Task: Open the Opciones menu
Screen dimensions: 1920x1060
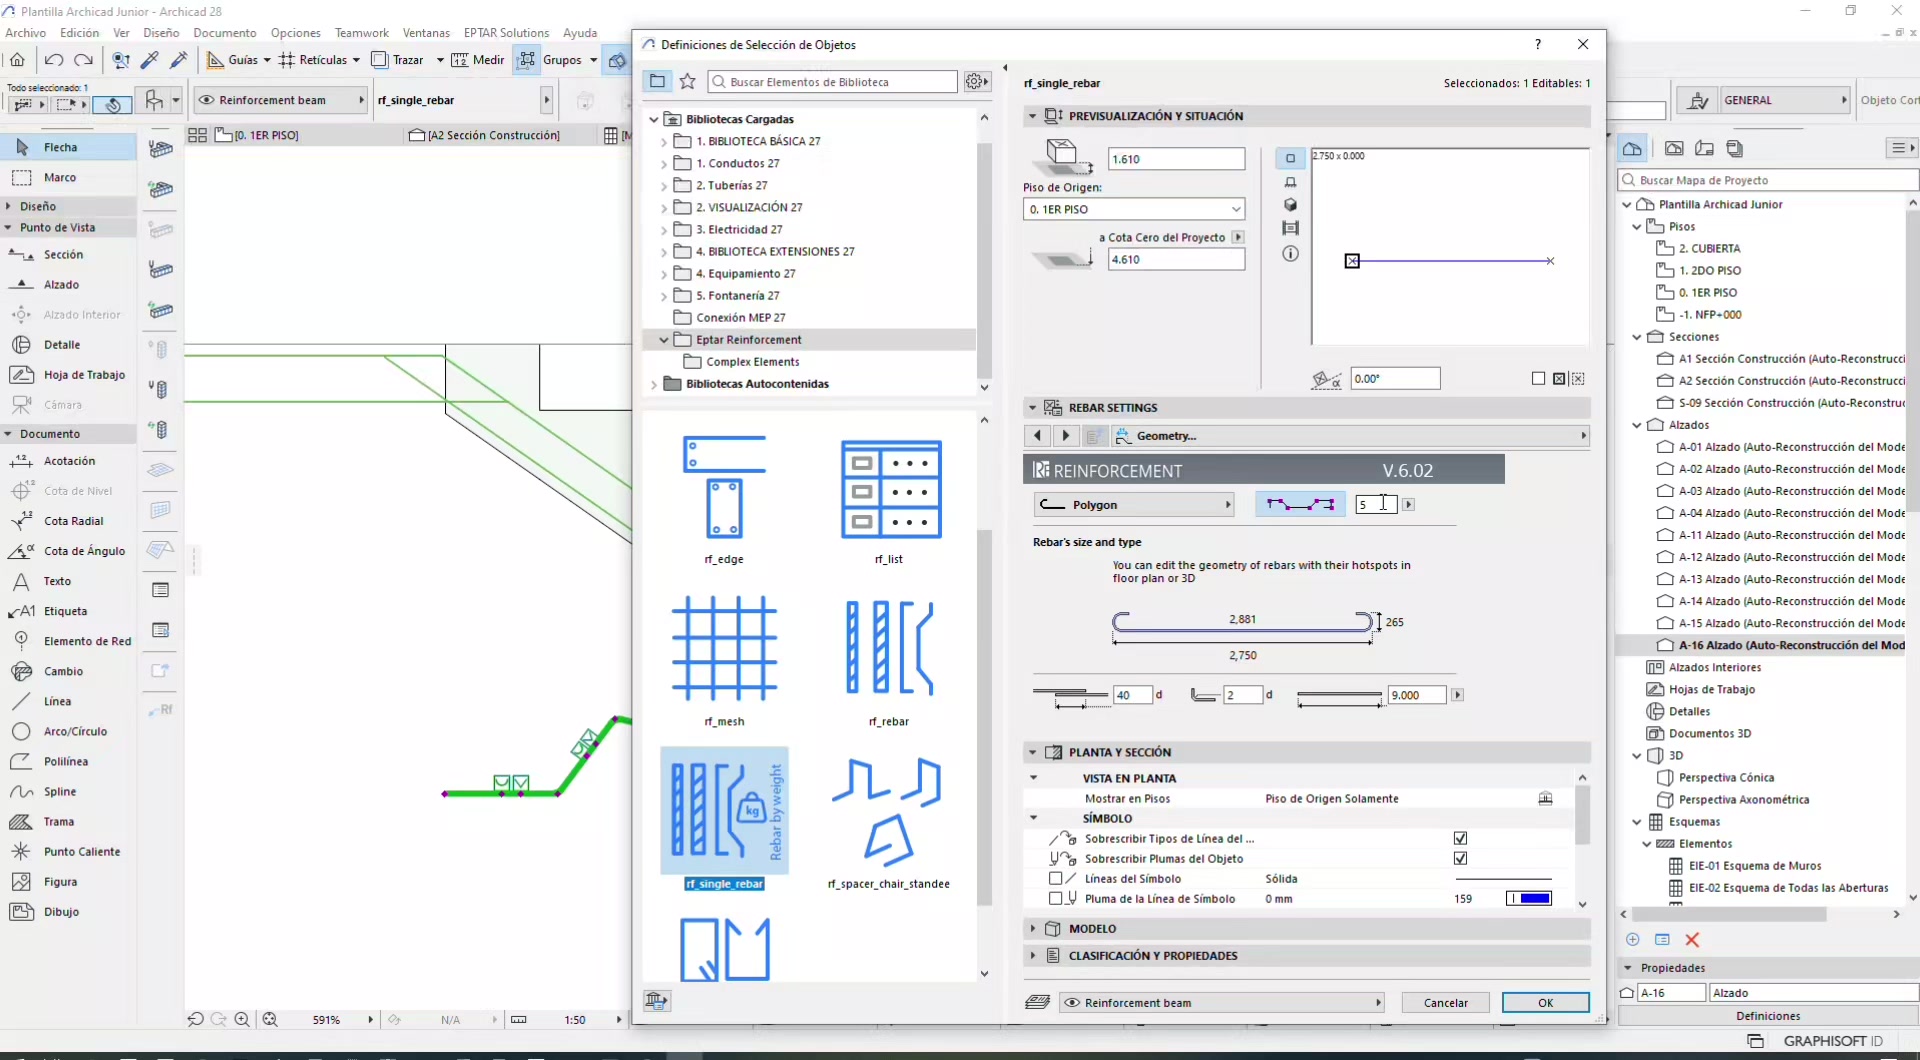Action: [x=296, y=33]
